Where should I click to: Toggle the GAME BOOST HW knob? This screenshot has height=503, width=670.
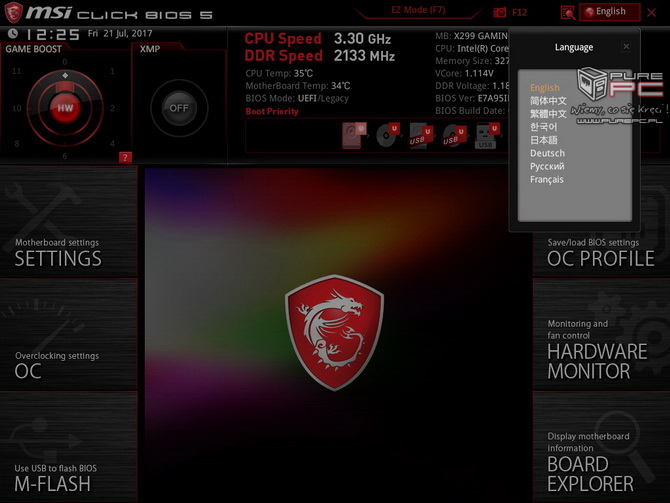pos(65,108)
